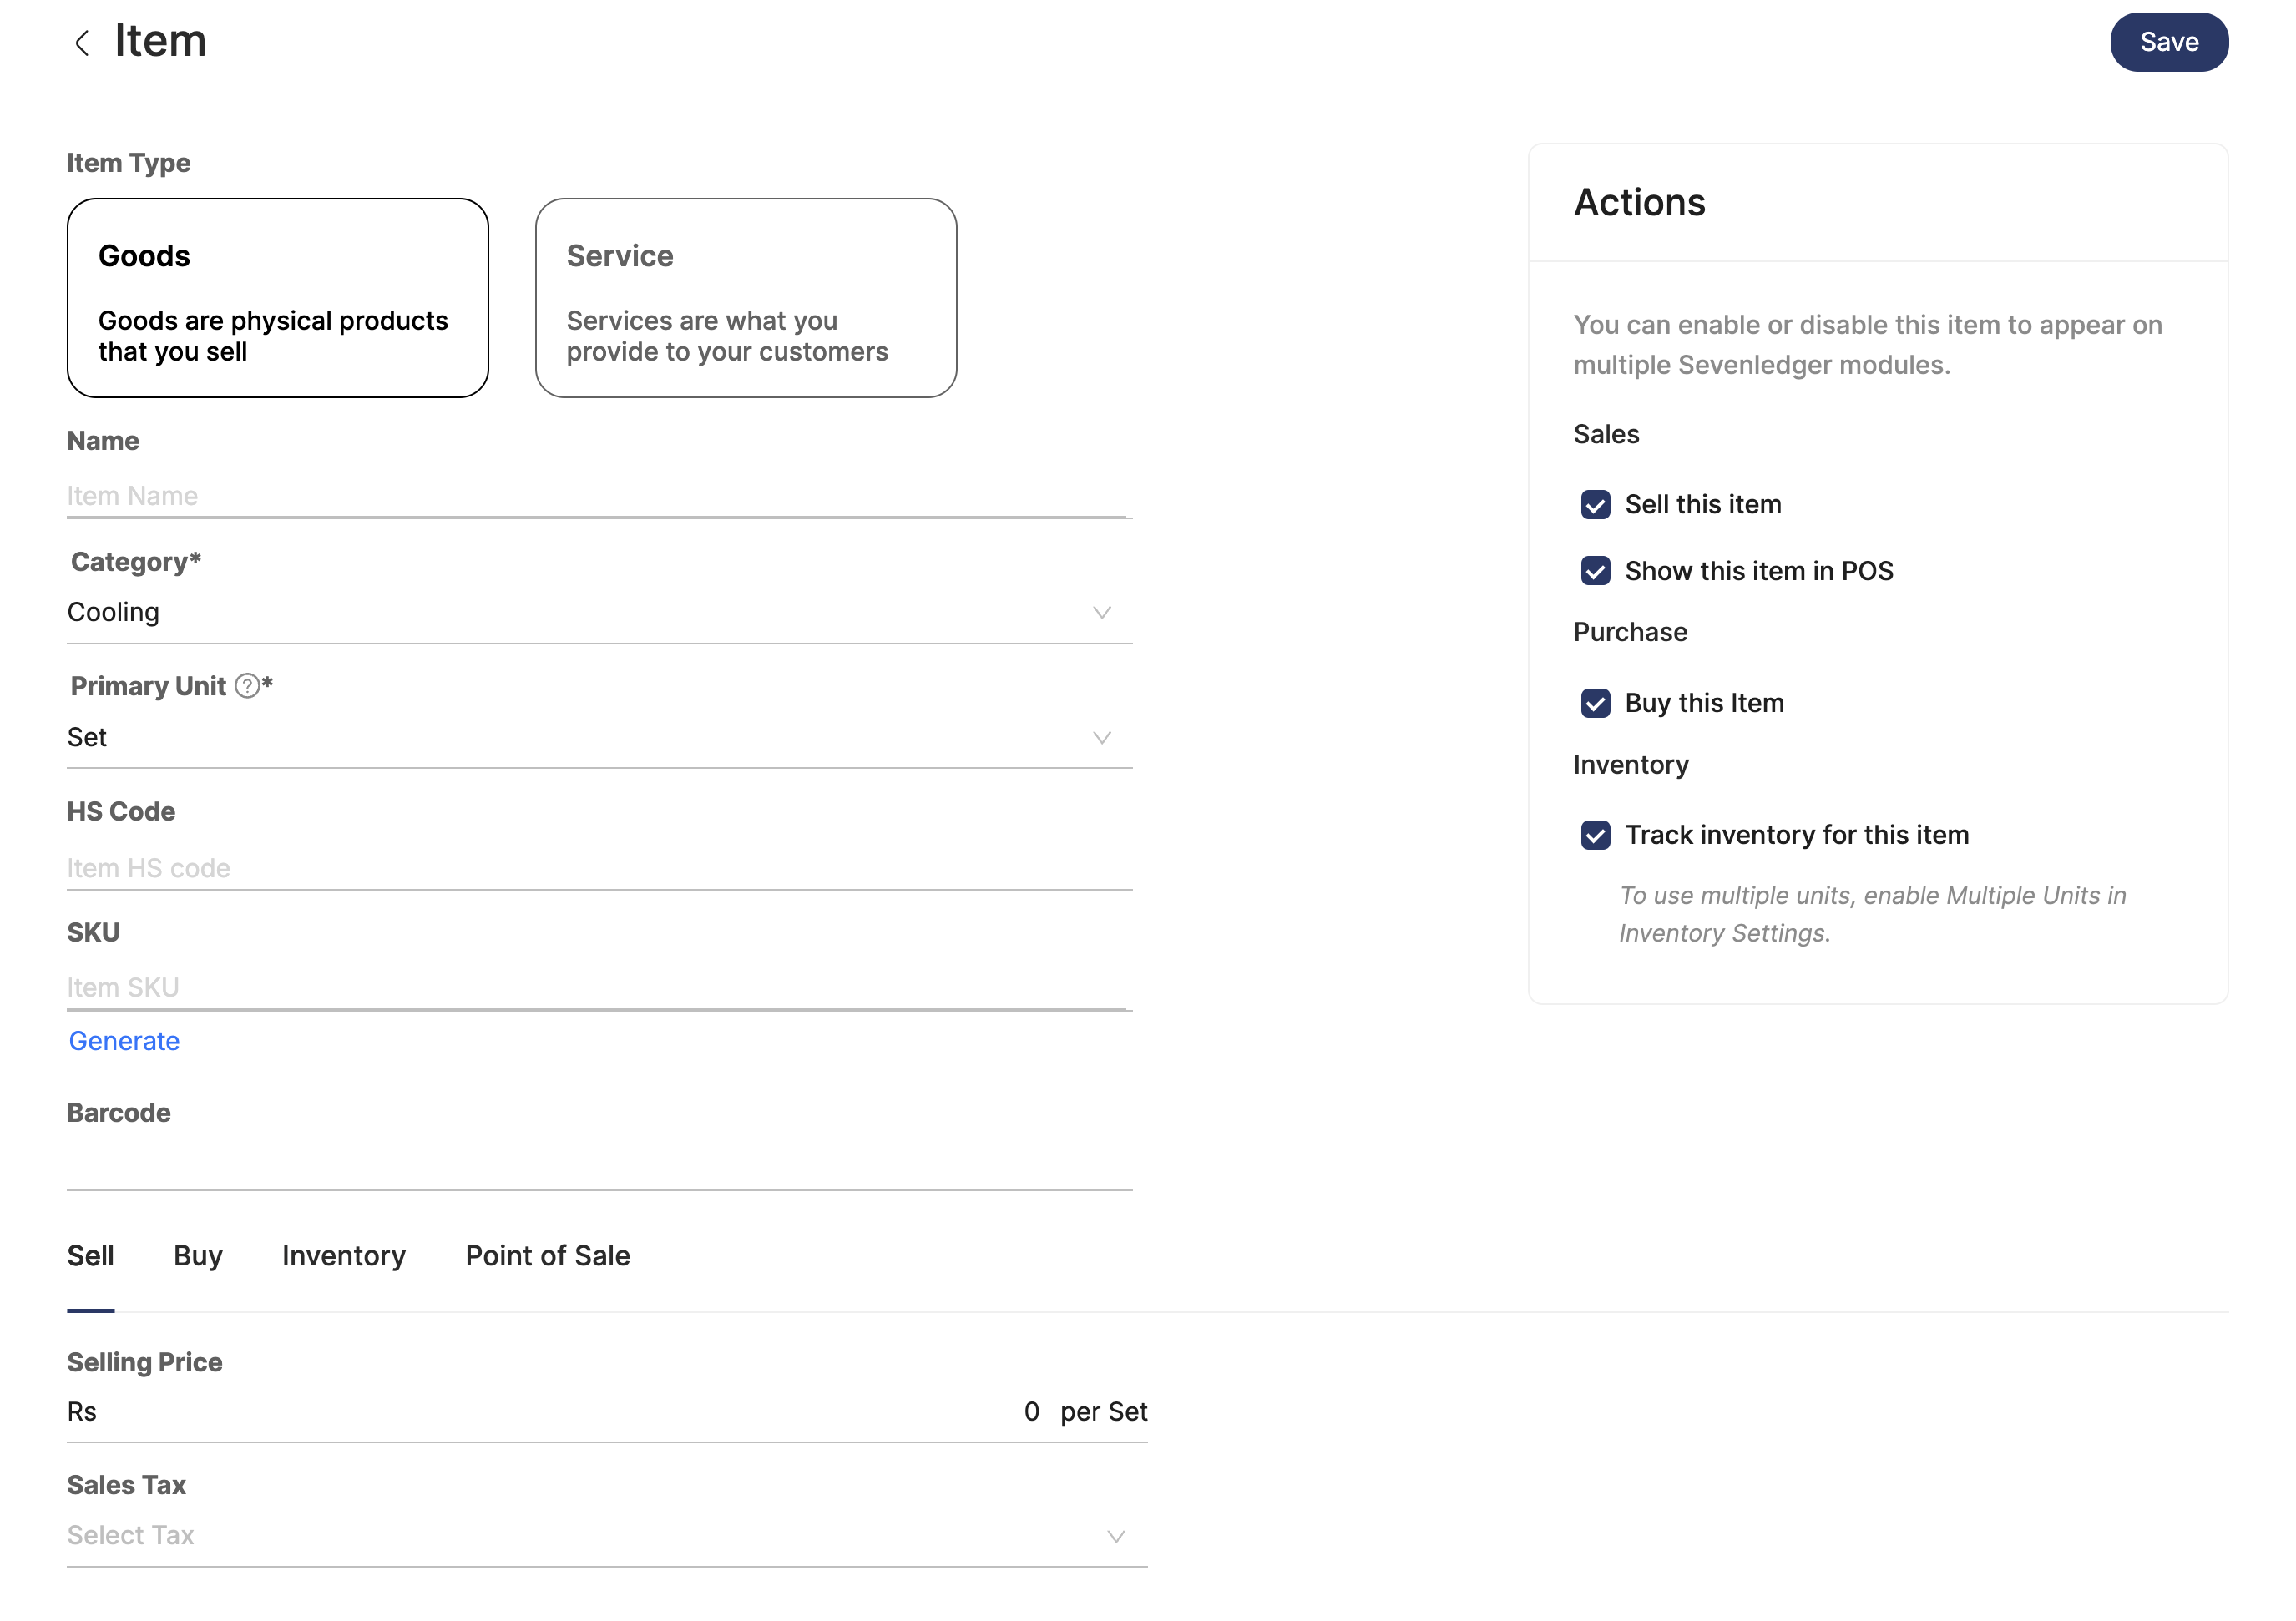Image resolution: width=2296 pixels, height=1621 pixels.
Task: Disable Track inventory for this item
Action: tap(1598, 834)
